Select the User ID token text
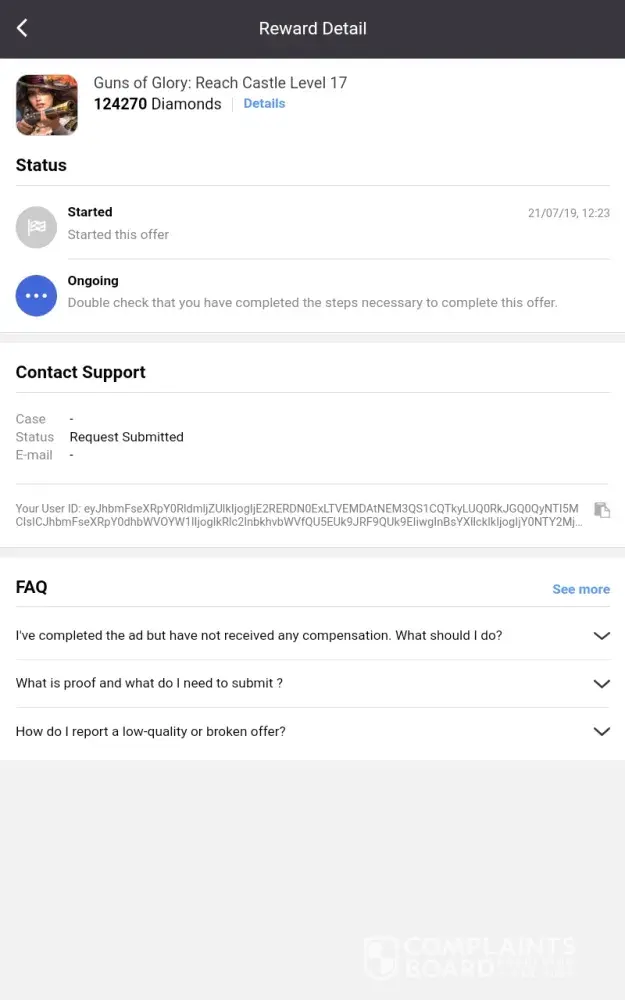The height and width of the screenshot is (1000, 625). (x=300, y=515)
